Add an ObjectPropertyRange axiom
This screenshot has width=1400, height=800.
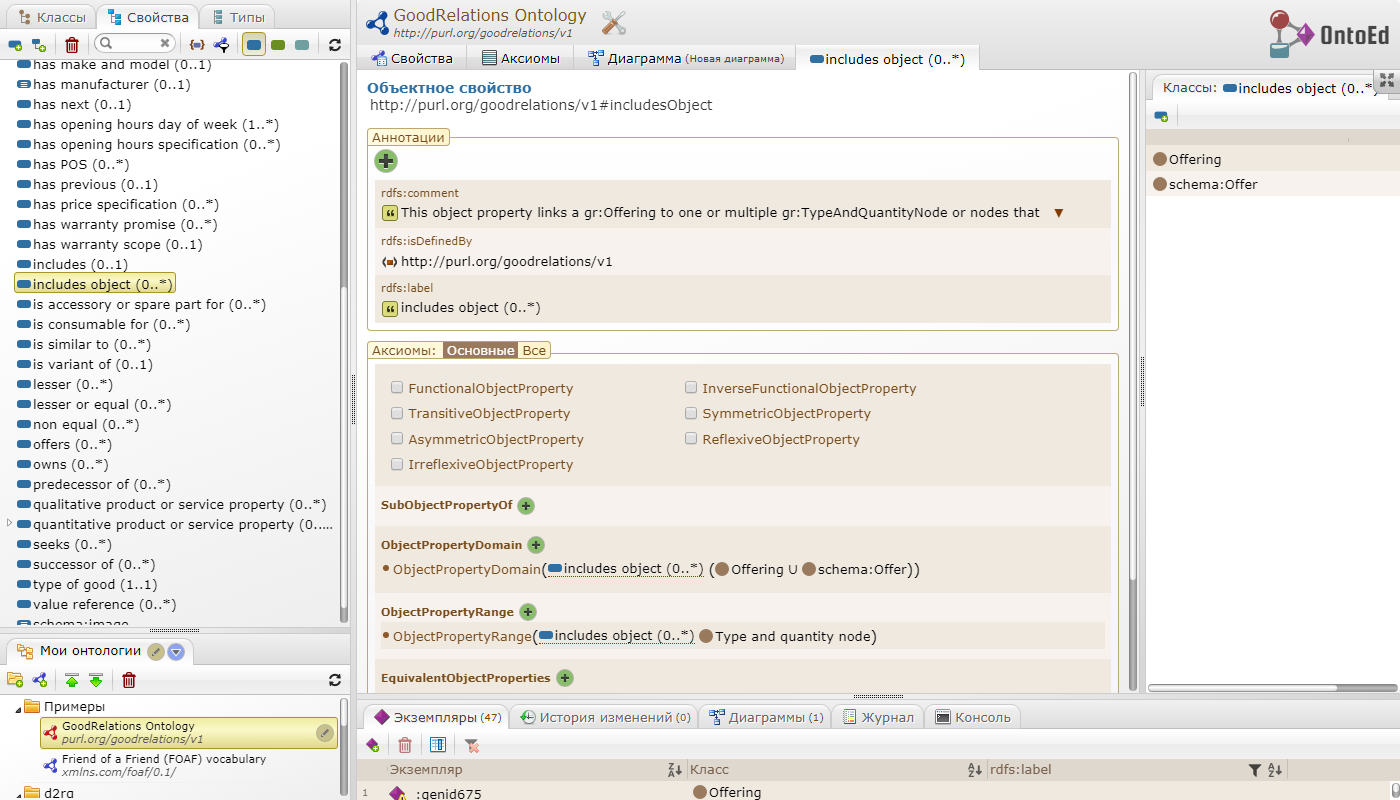[528, 612]
